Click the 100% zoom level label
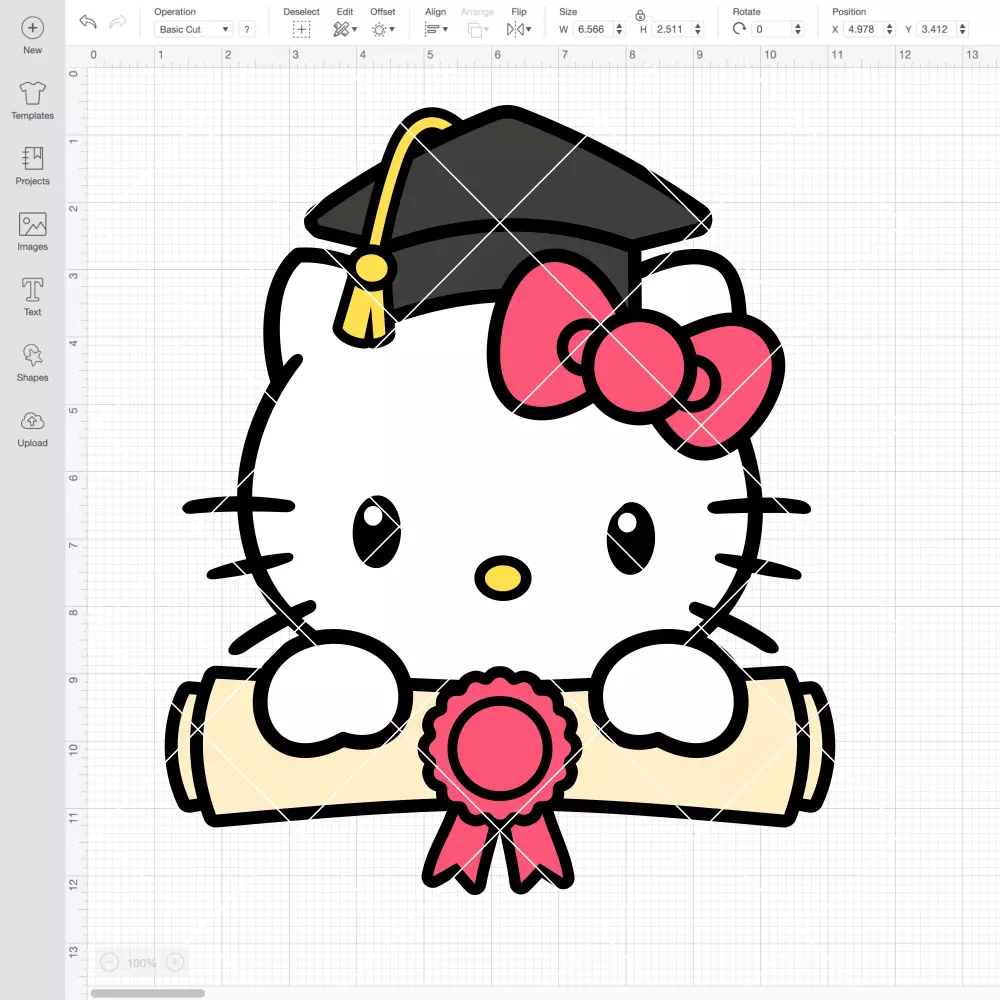1000x1000 pixels. tap(142, 963)
